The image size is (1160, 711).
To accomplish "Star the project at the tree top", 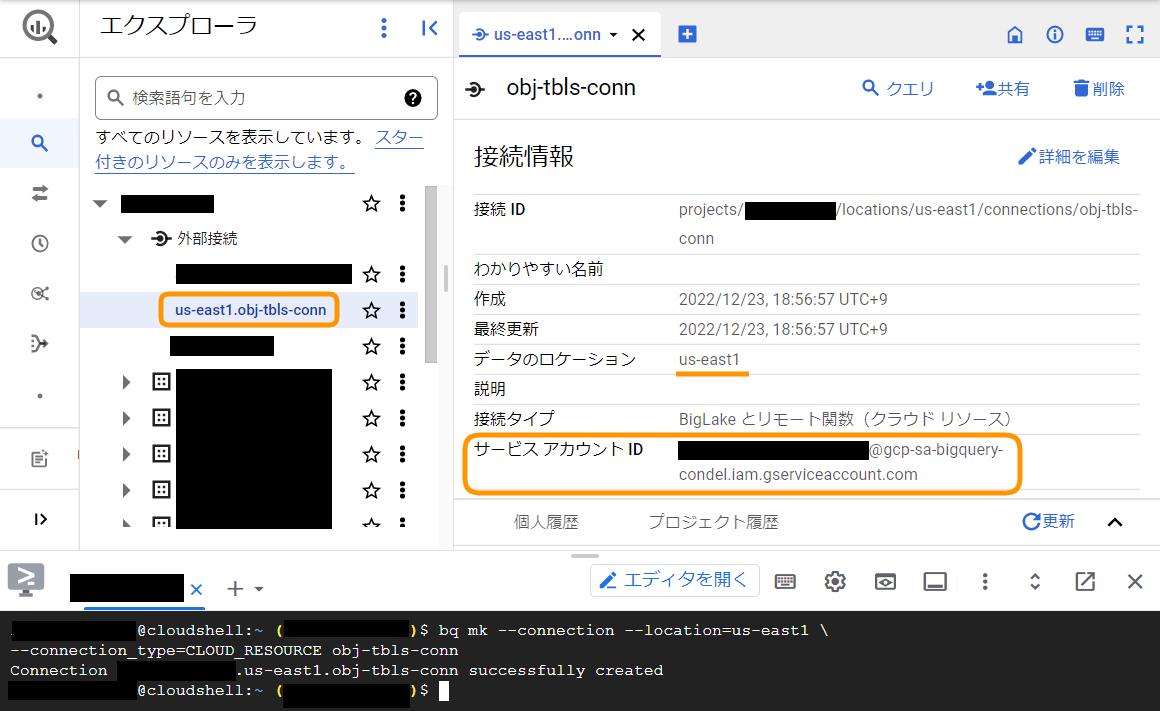I will click(371, 203).
